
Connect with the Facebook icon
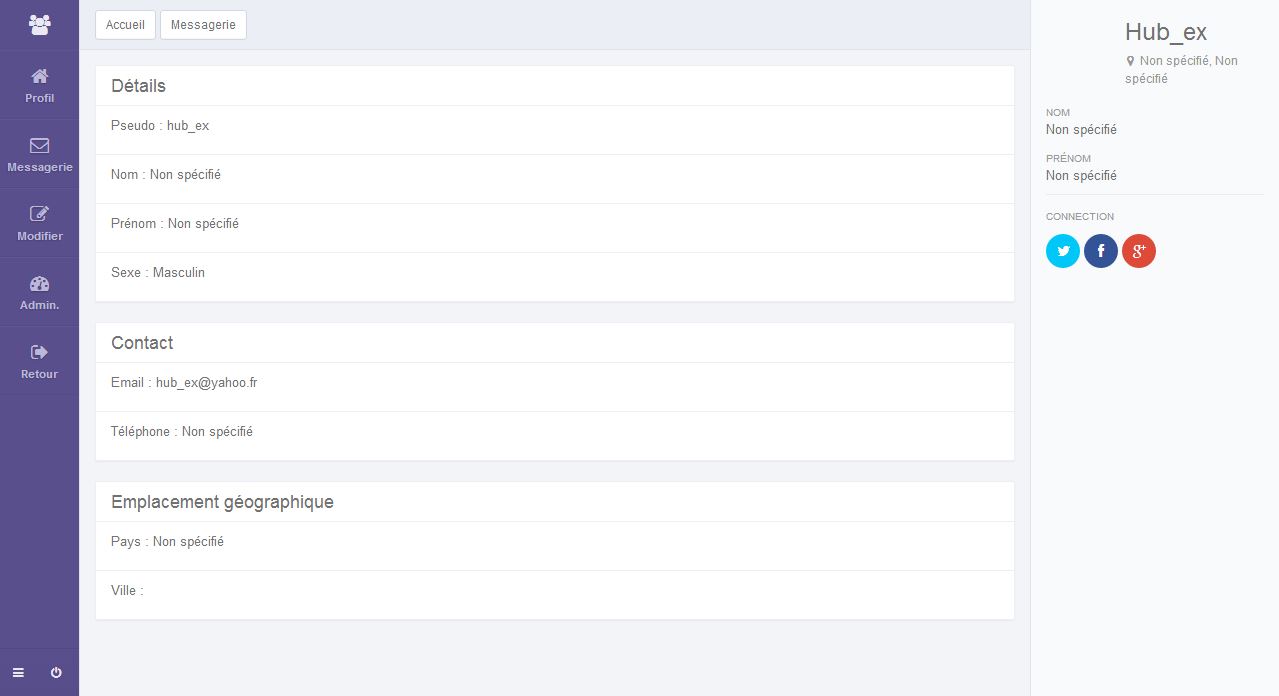point(1101,251)
